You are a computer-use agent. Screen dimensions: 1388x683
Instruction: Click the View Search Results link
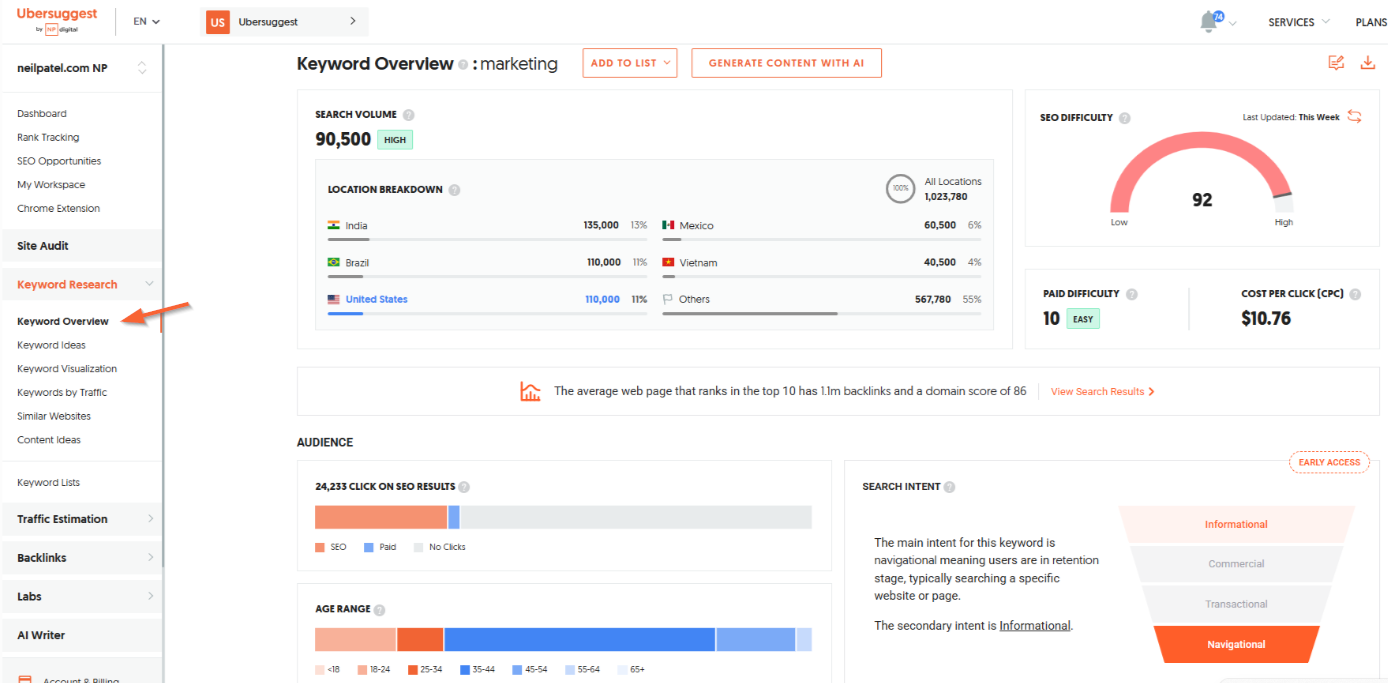(x=1102, y=392)
